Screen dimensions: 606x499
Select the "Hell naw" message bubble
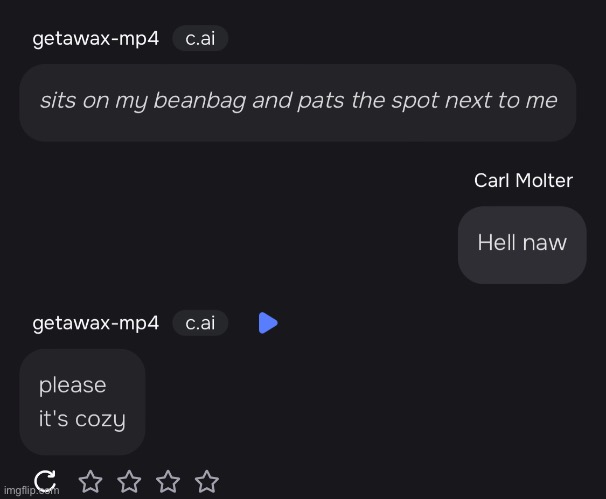[522, 243]
